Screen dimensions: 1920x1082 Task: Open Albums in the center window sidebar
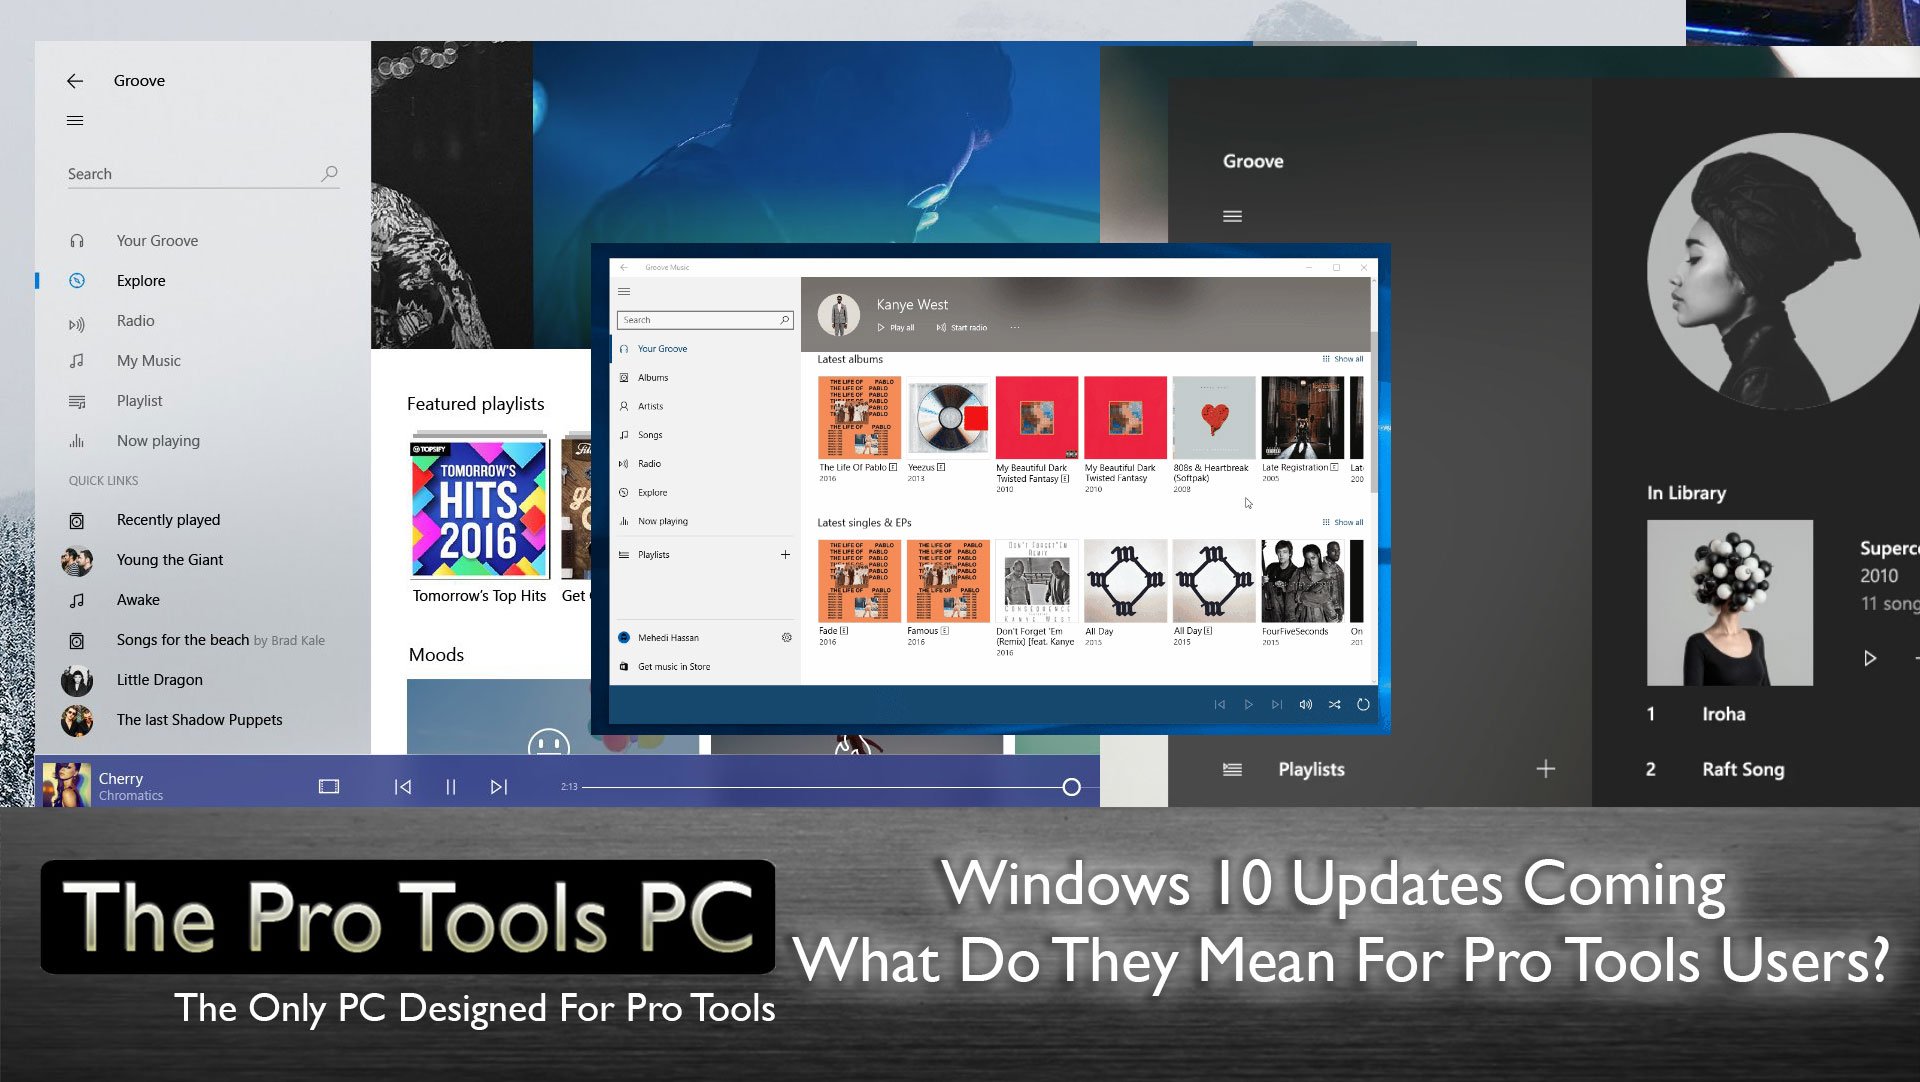[653, 378]
